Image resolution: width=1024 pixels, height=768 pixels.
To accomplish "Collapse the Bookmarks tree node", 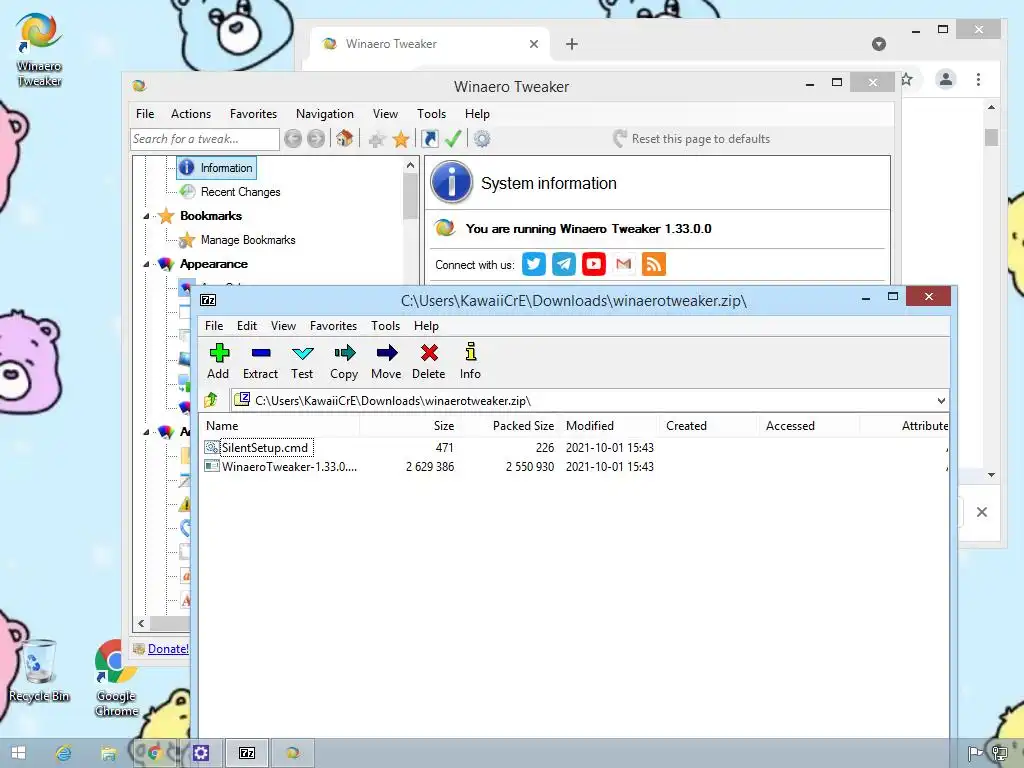I will 146,216.
